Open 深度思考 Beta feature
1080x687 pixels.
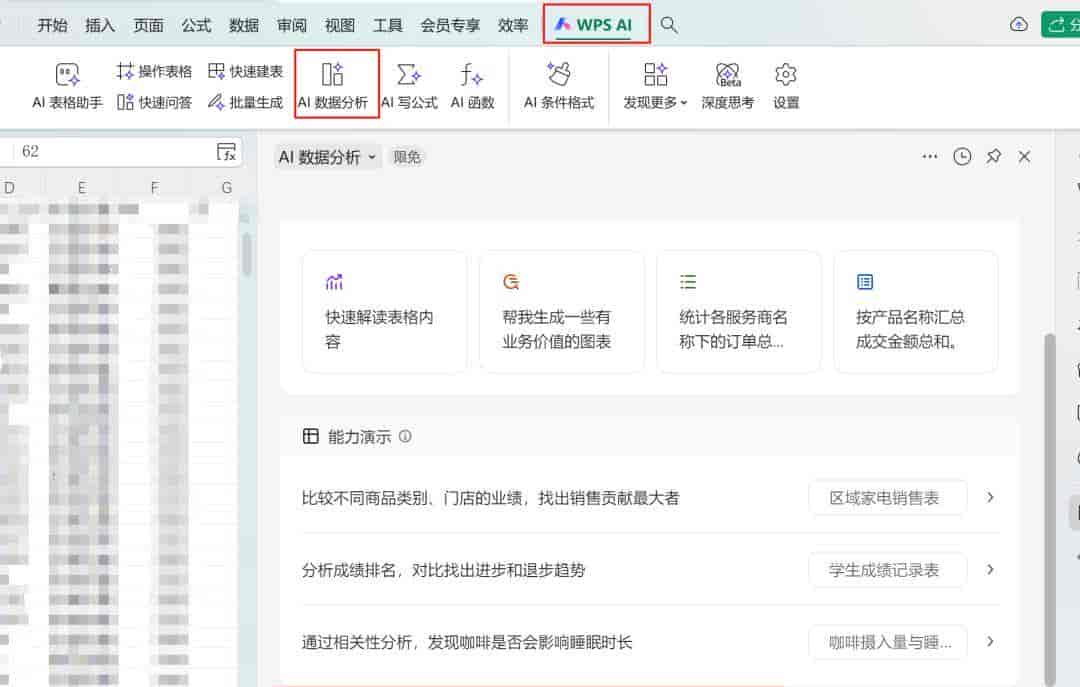727,85
